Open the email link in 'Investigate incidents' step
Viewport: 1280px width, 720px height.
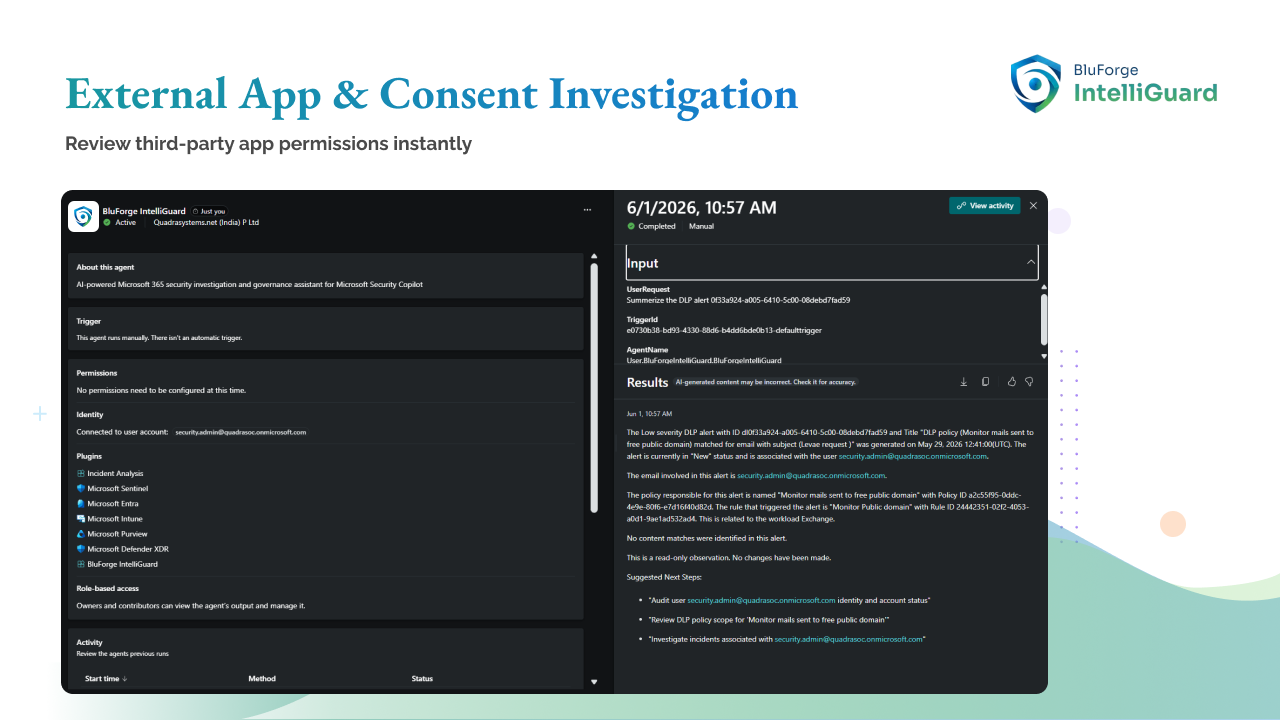pyautogui.click(x=848, y=639)
